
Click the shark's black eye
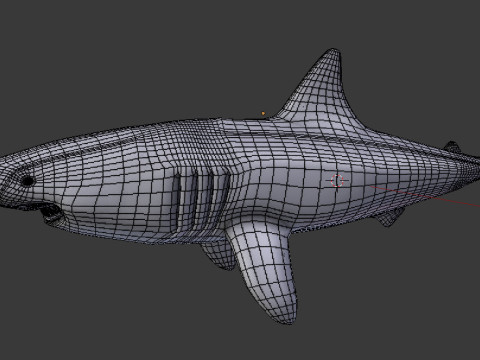27,181
